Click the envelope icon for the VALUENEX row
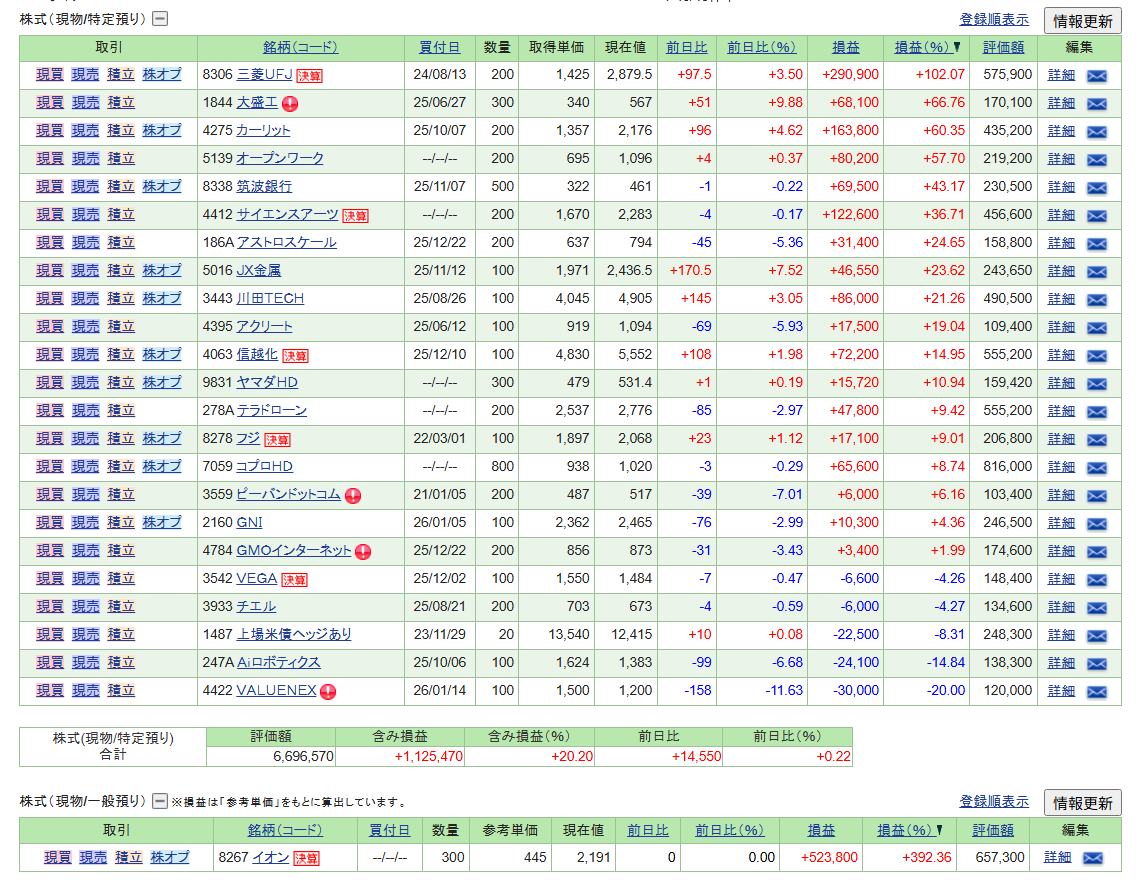Viewport: 1139px width, 888px height. coord(1096,691)
